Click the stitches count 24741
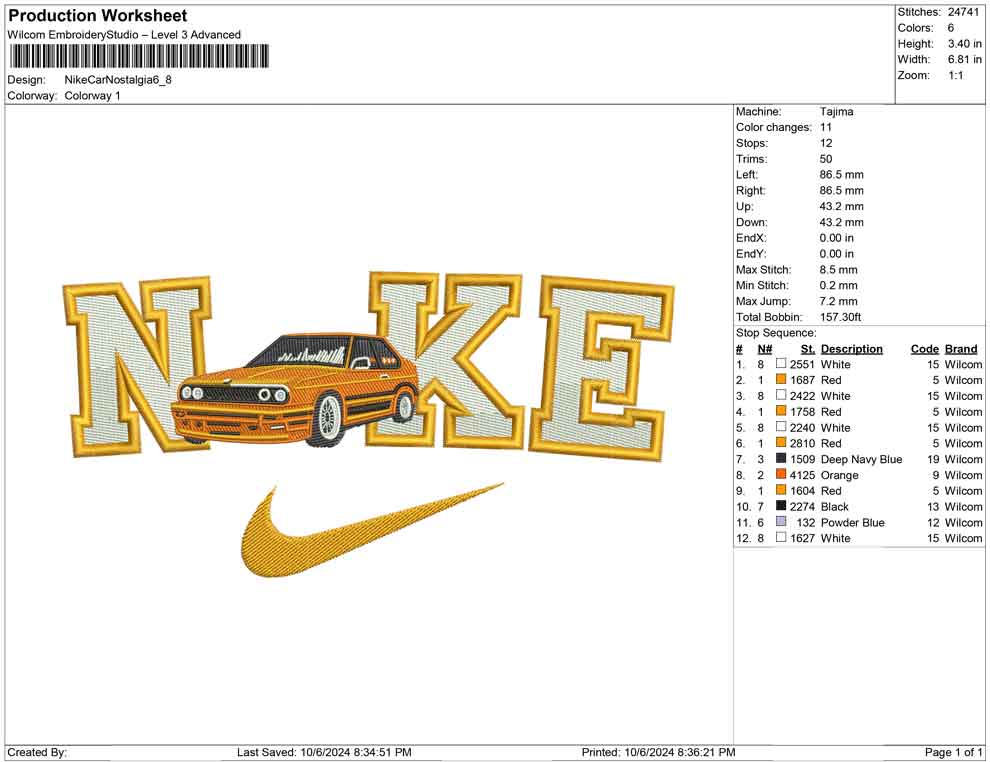990x762 pixels. (x=963, y=12)
